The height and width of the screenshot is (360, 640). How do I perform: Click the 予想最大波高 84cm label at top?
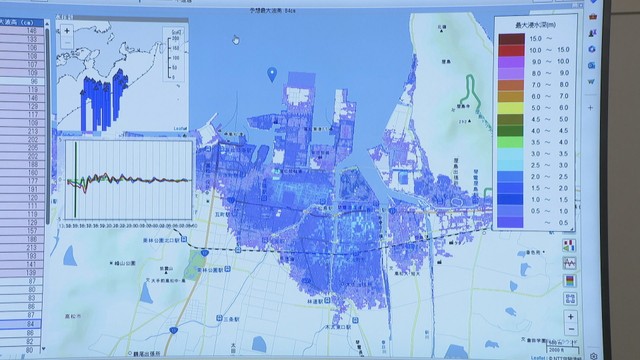273,11
